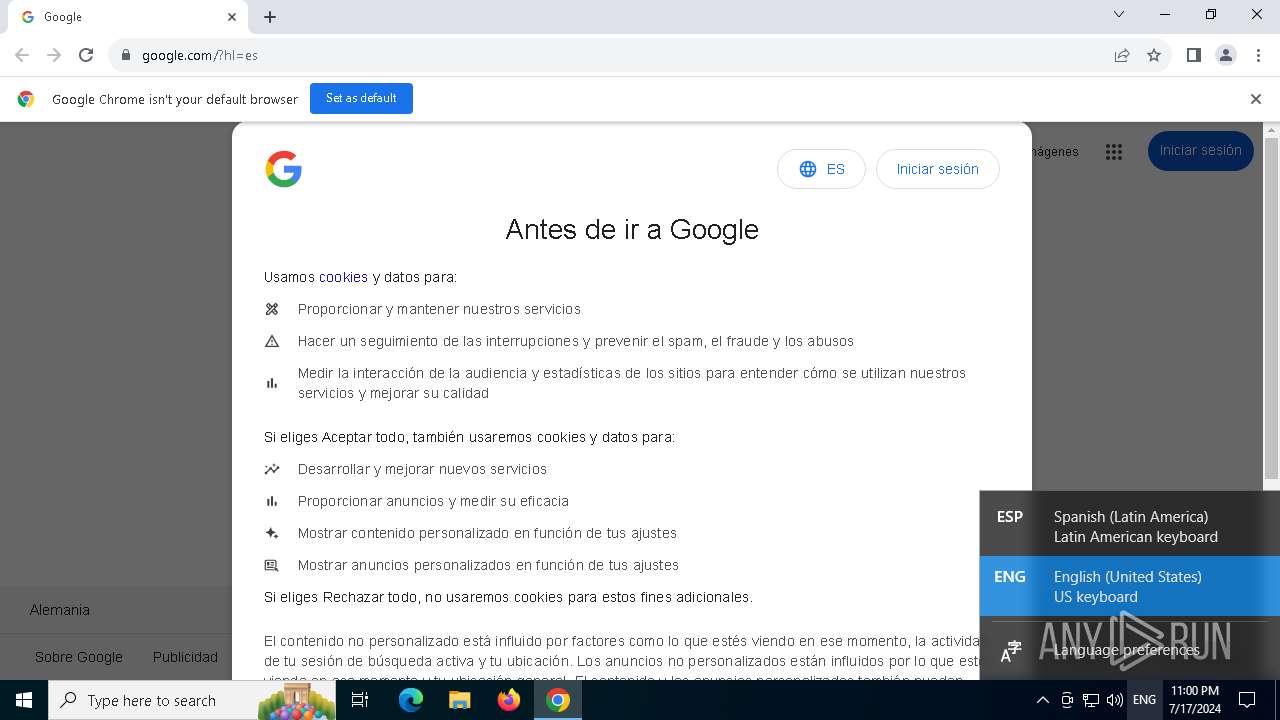Screen dimensions: 1280x720
Task: Click the lock site info icon
Action: [125, 55]
